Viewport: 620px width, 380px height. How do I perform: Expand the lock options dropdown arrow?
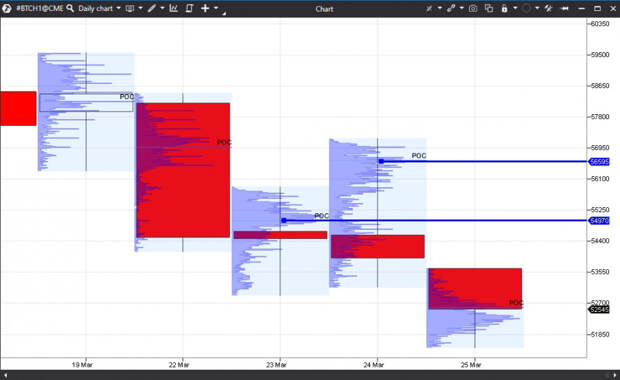click(x=515, y=8)
